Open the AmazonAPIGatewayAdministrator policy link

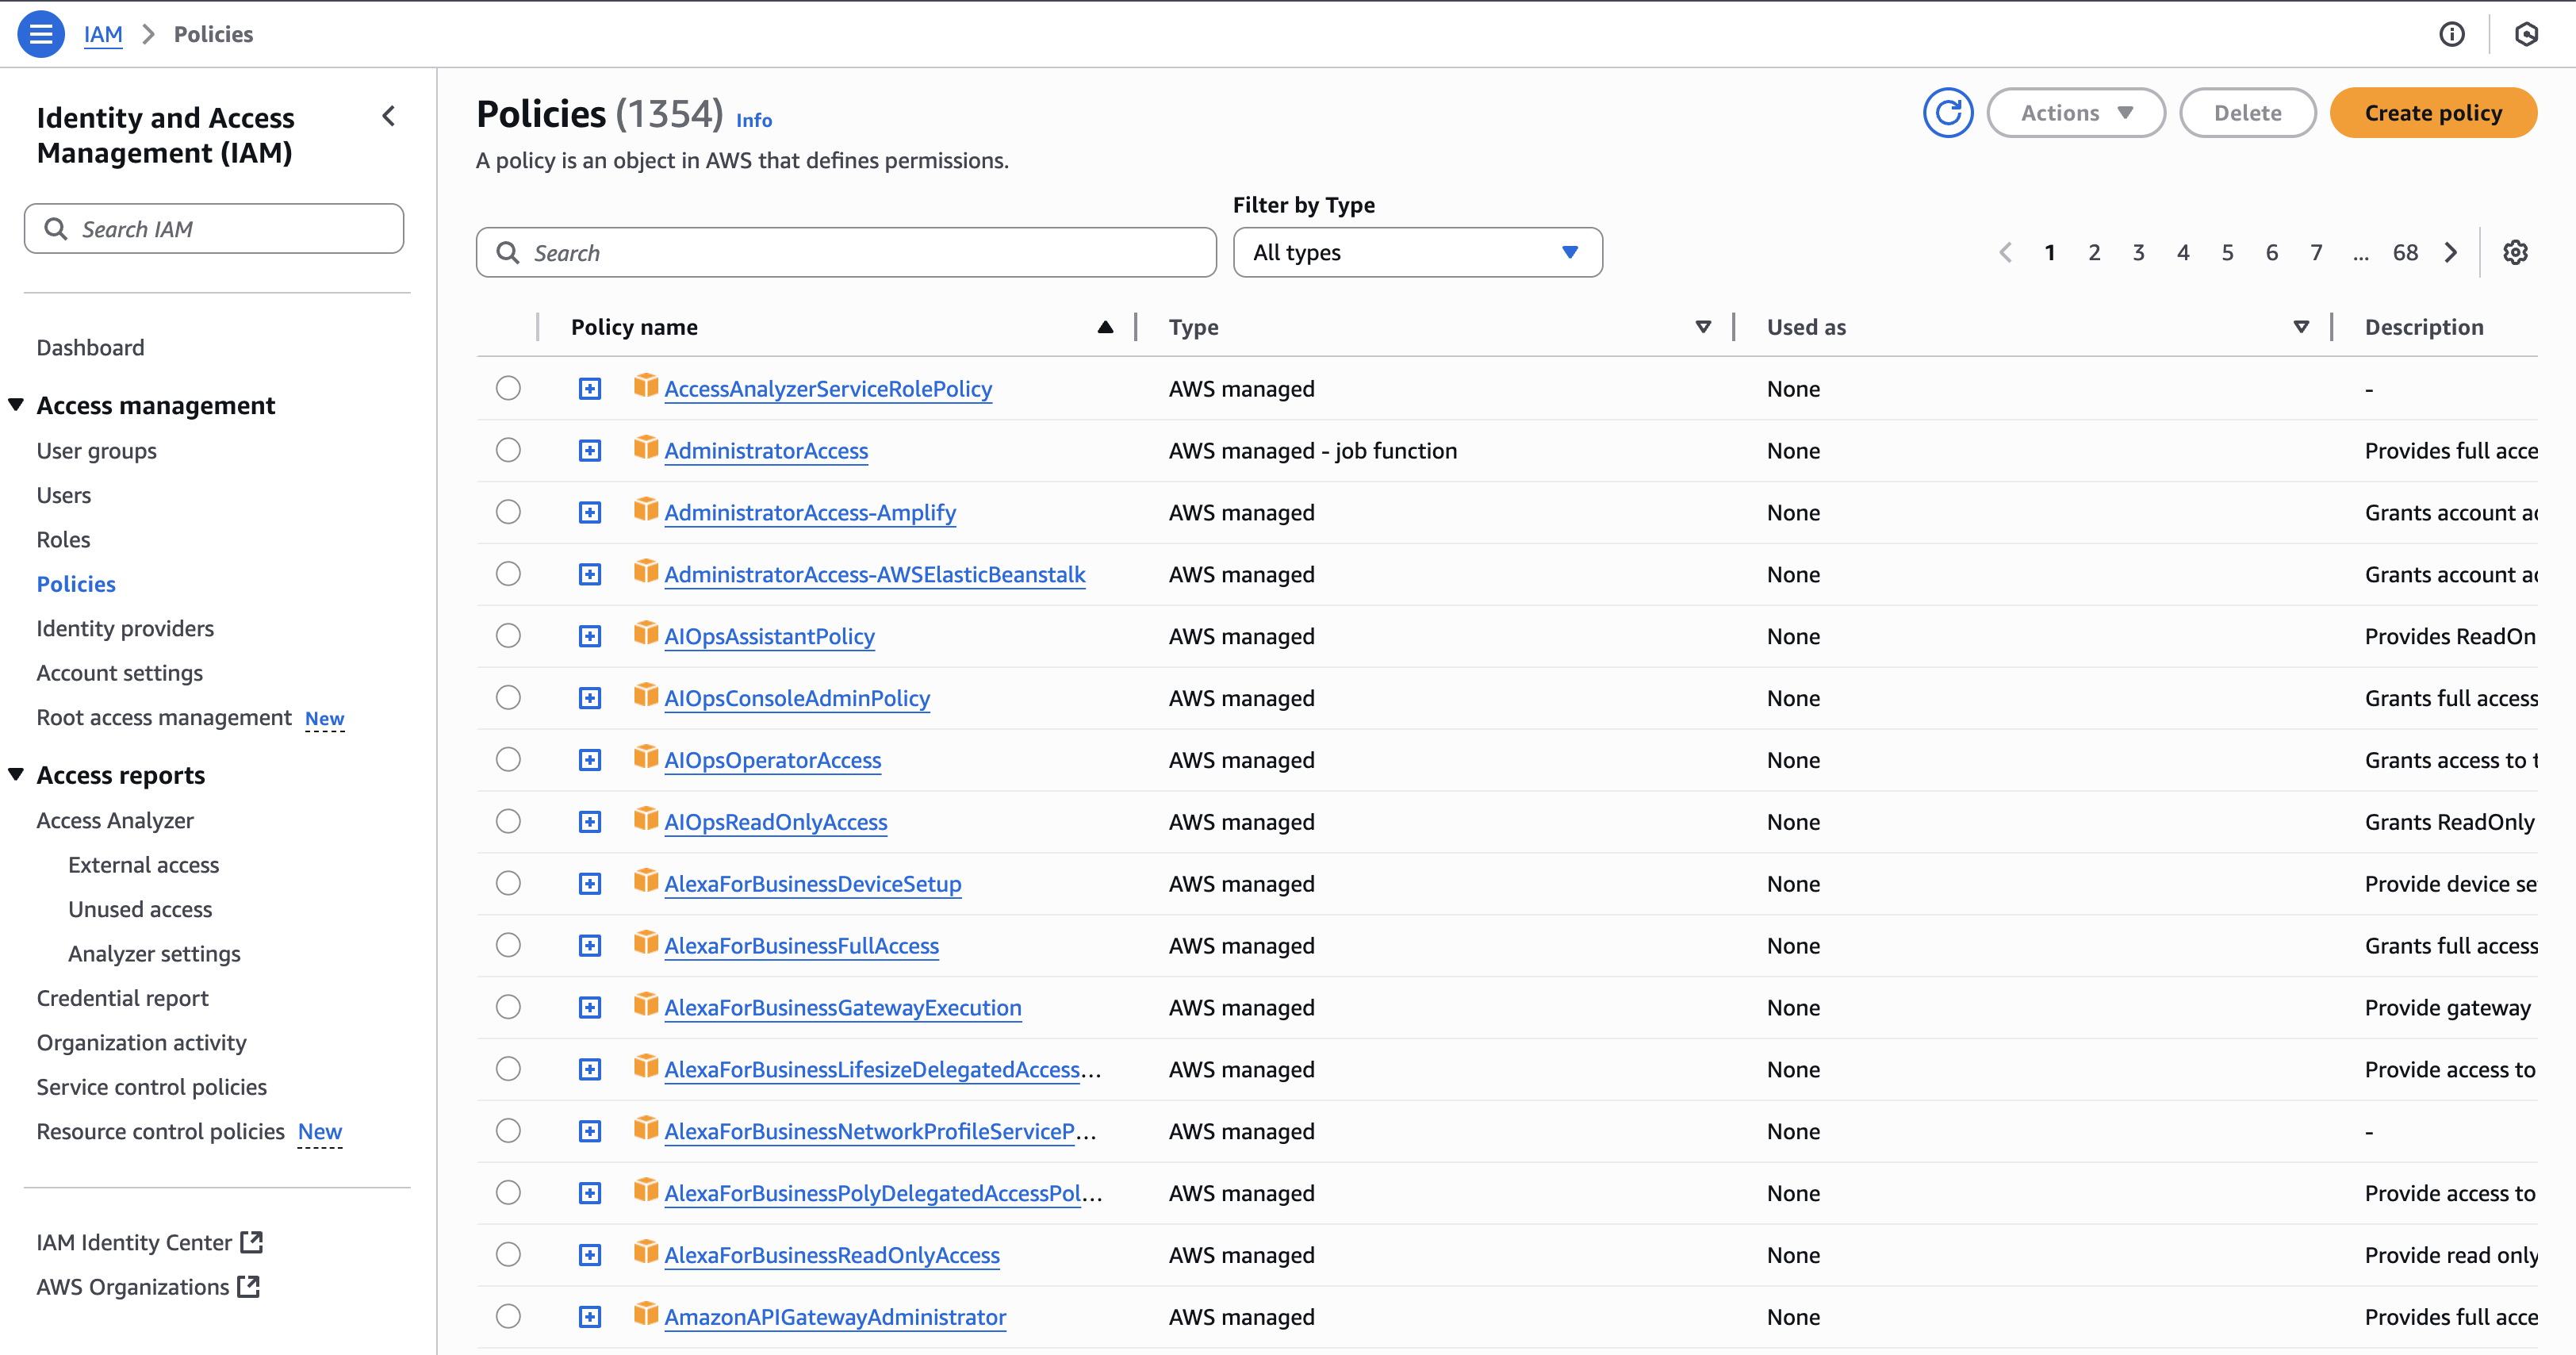(x=834, y=1317)
